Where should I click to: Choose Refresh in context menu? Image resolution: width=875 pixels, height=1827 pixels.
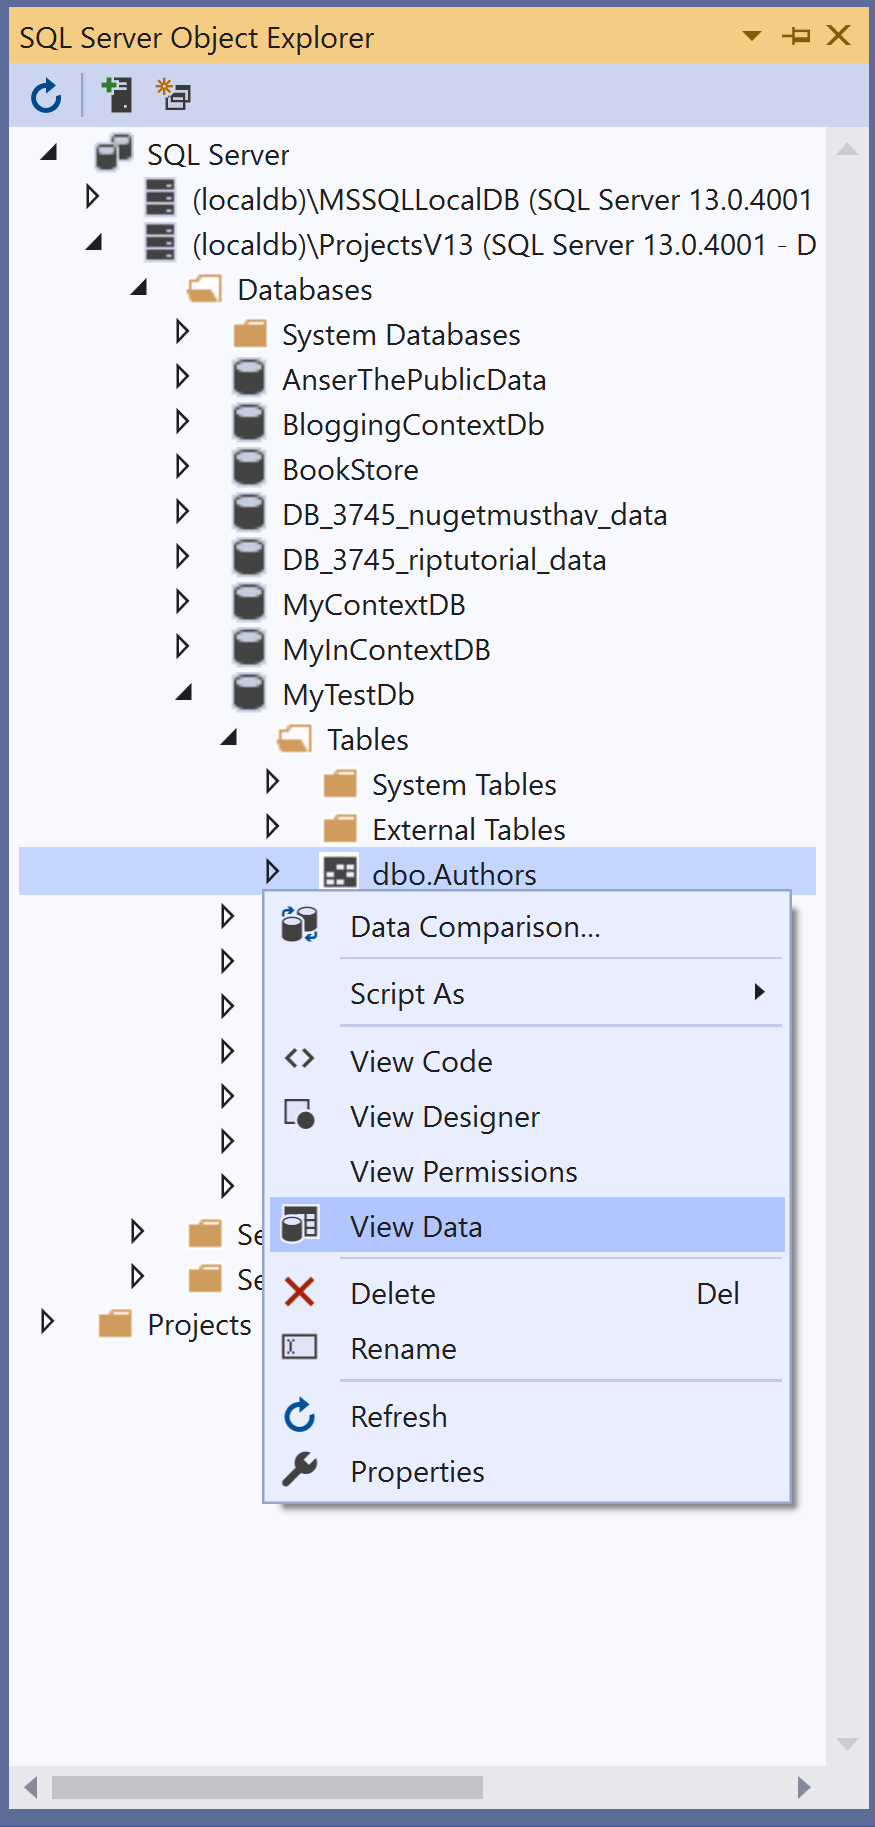[527, 1416]
